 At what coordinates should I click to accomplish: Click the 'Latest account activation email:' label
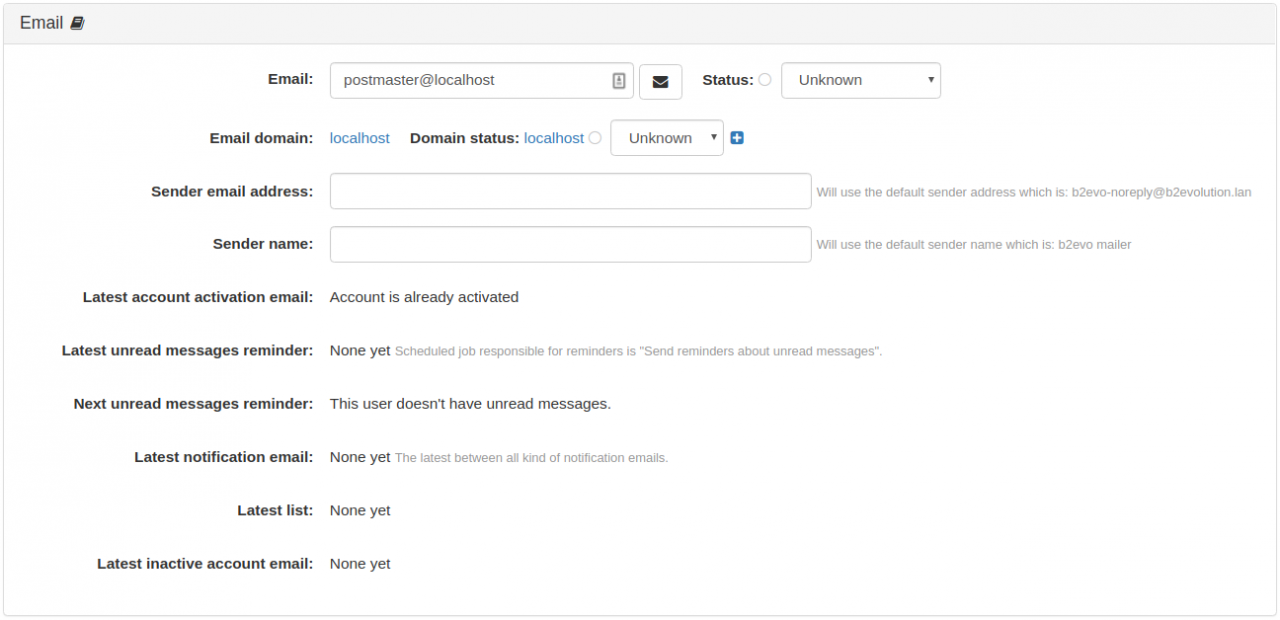(x=198, y=297)
